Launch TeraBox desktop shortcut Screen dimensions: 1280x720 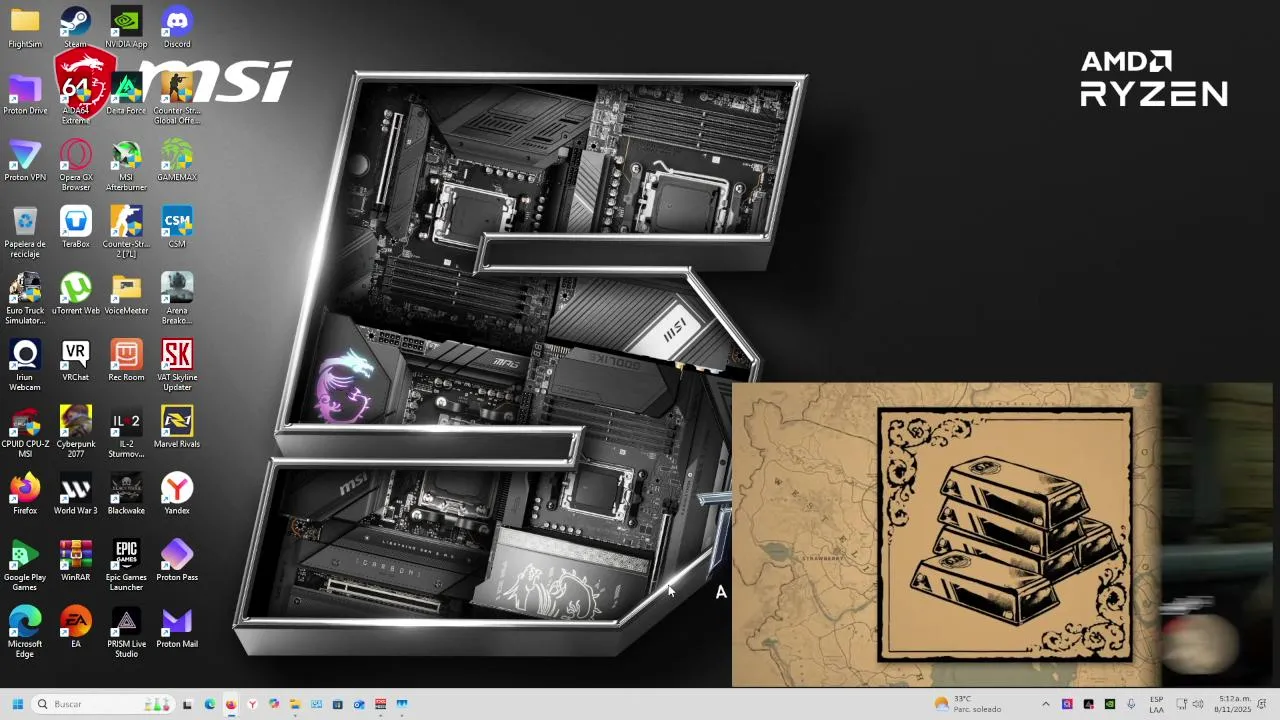coord(75,227)
